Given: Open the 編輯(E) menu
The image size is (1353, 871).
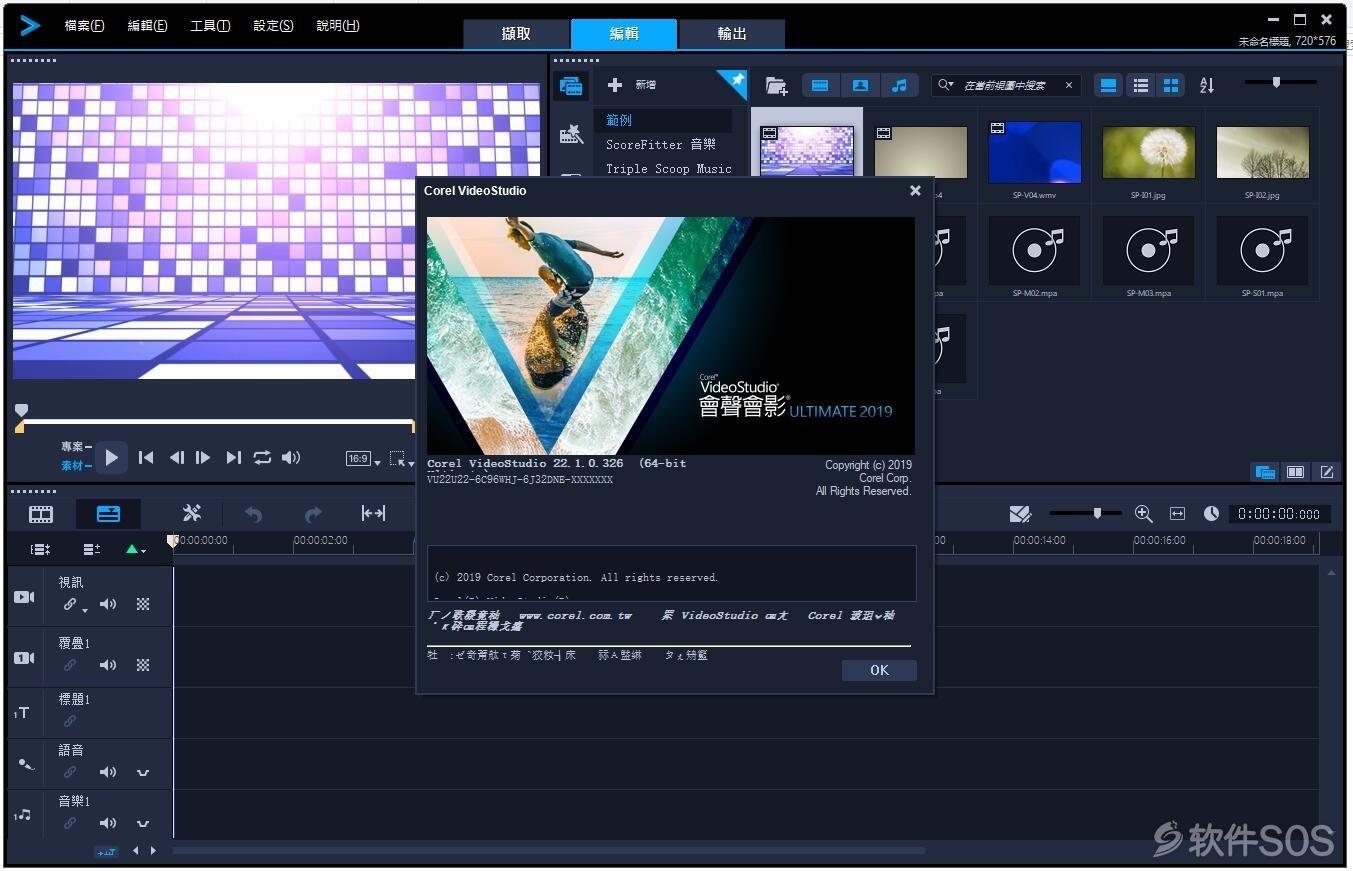Looking at the screenshot, I should click(x=147, y=26).
